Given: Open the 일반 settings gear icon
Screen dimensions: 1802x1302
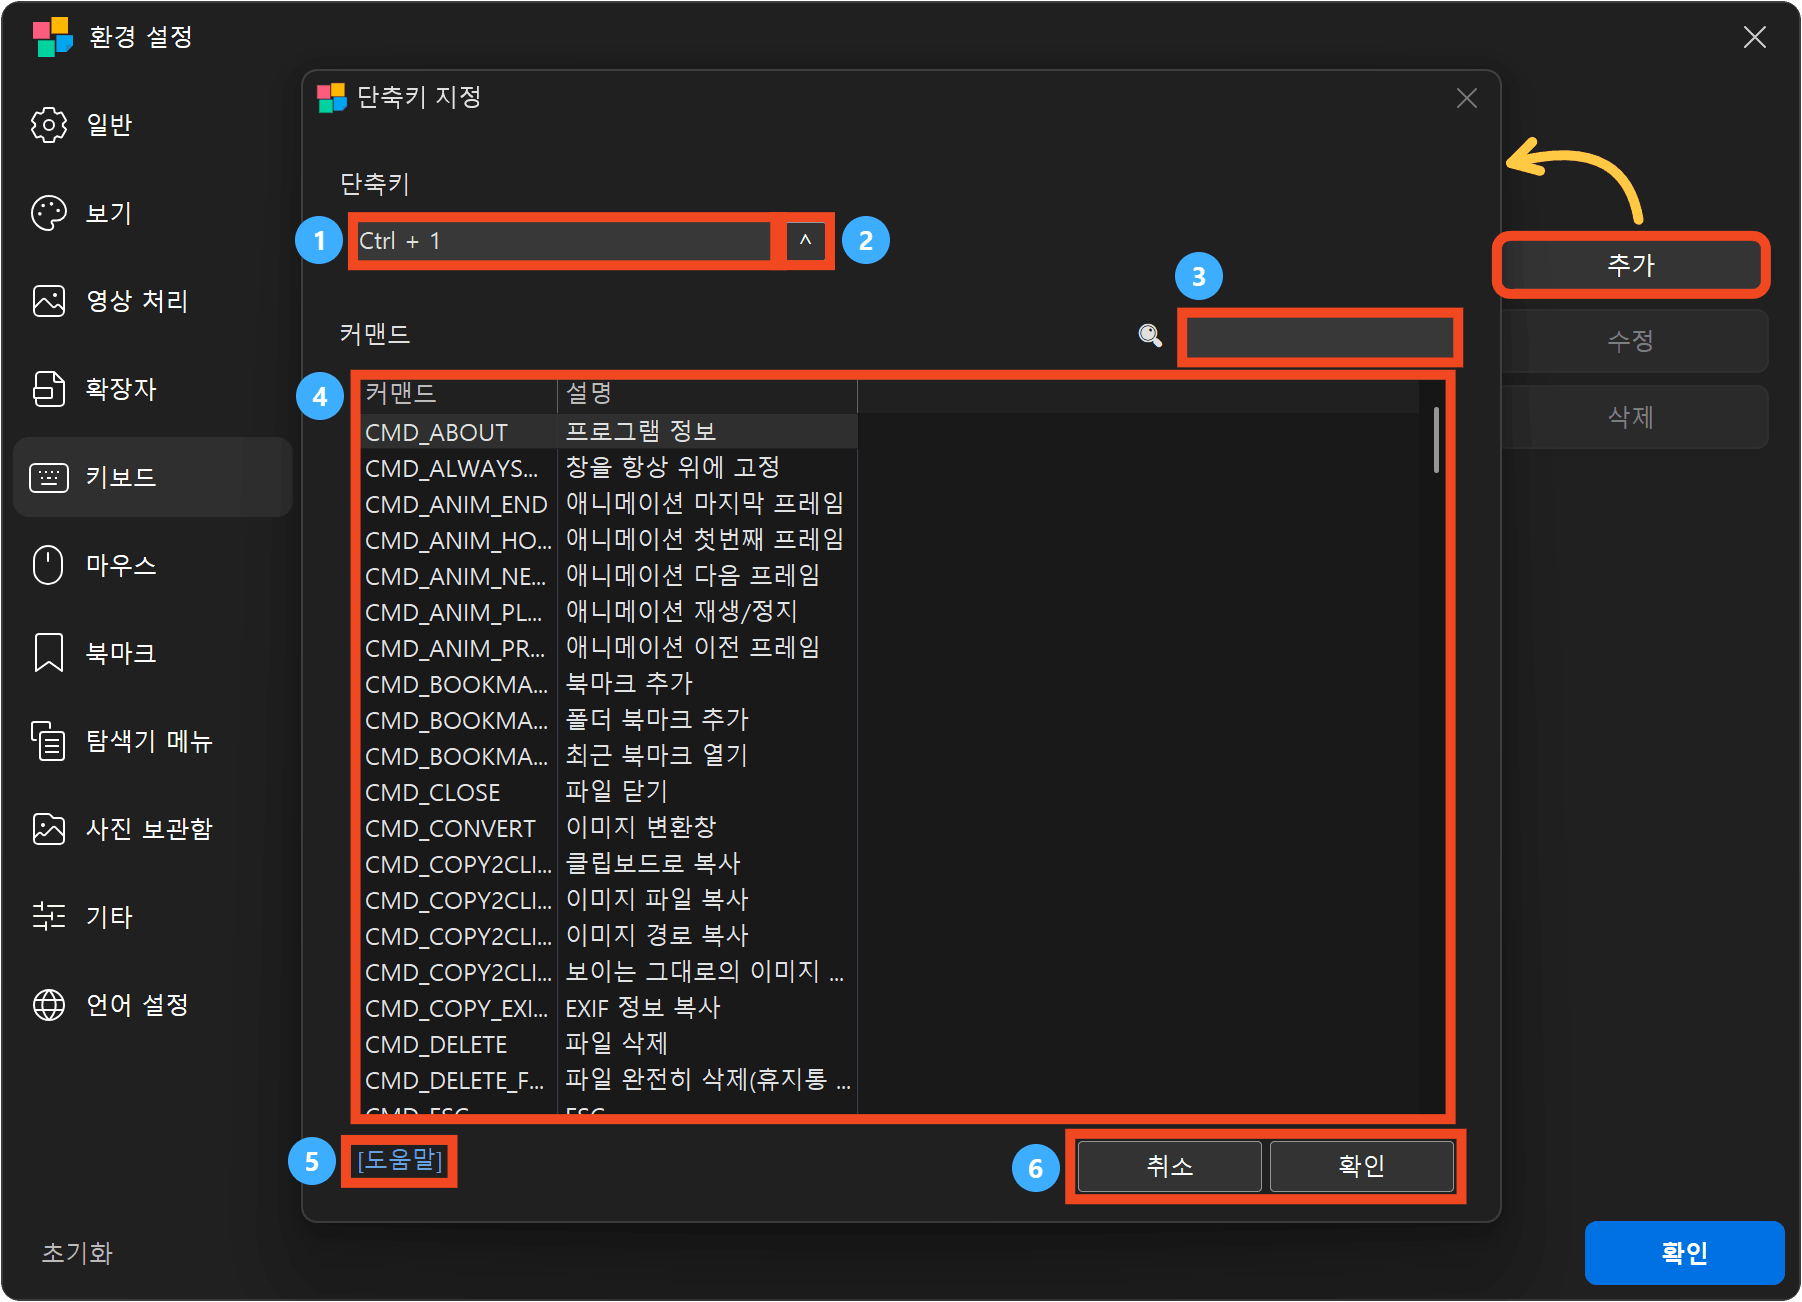Looking at the screenshot, I should click(49, 125).
